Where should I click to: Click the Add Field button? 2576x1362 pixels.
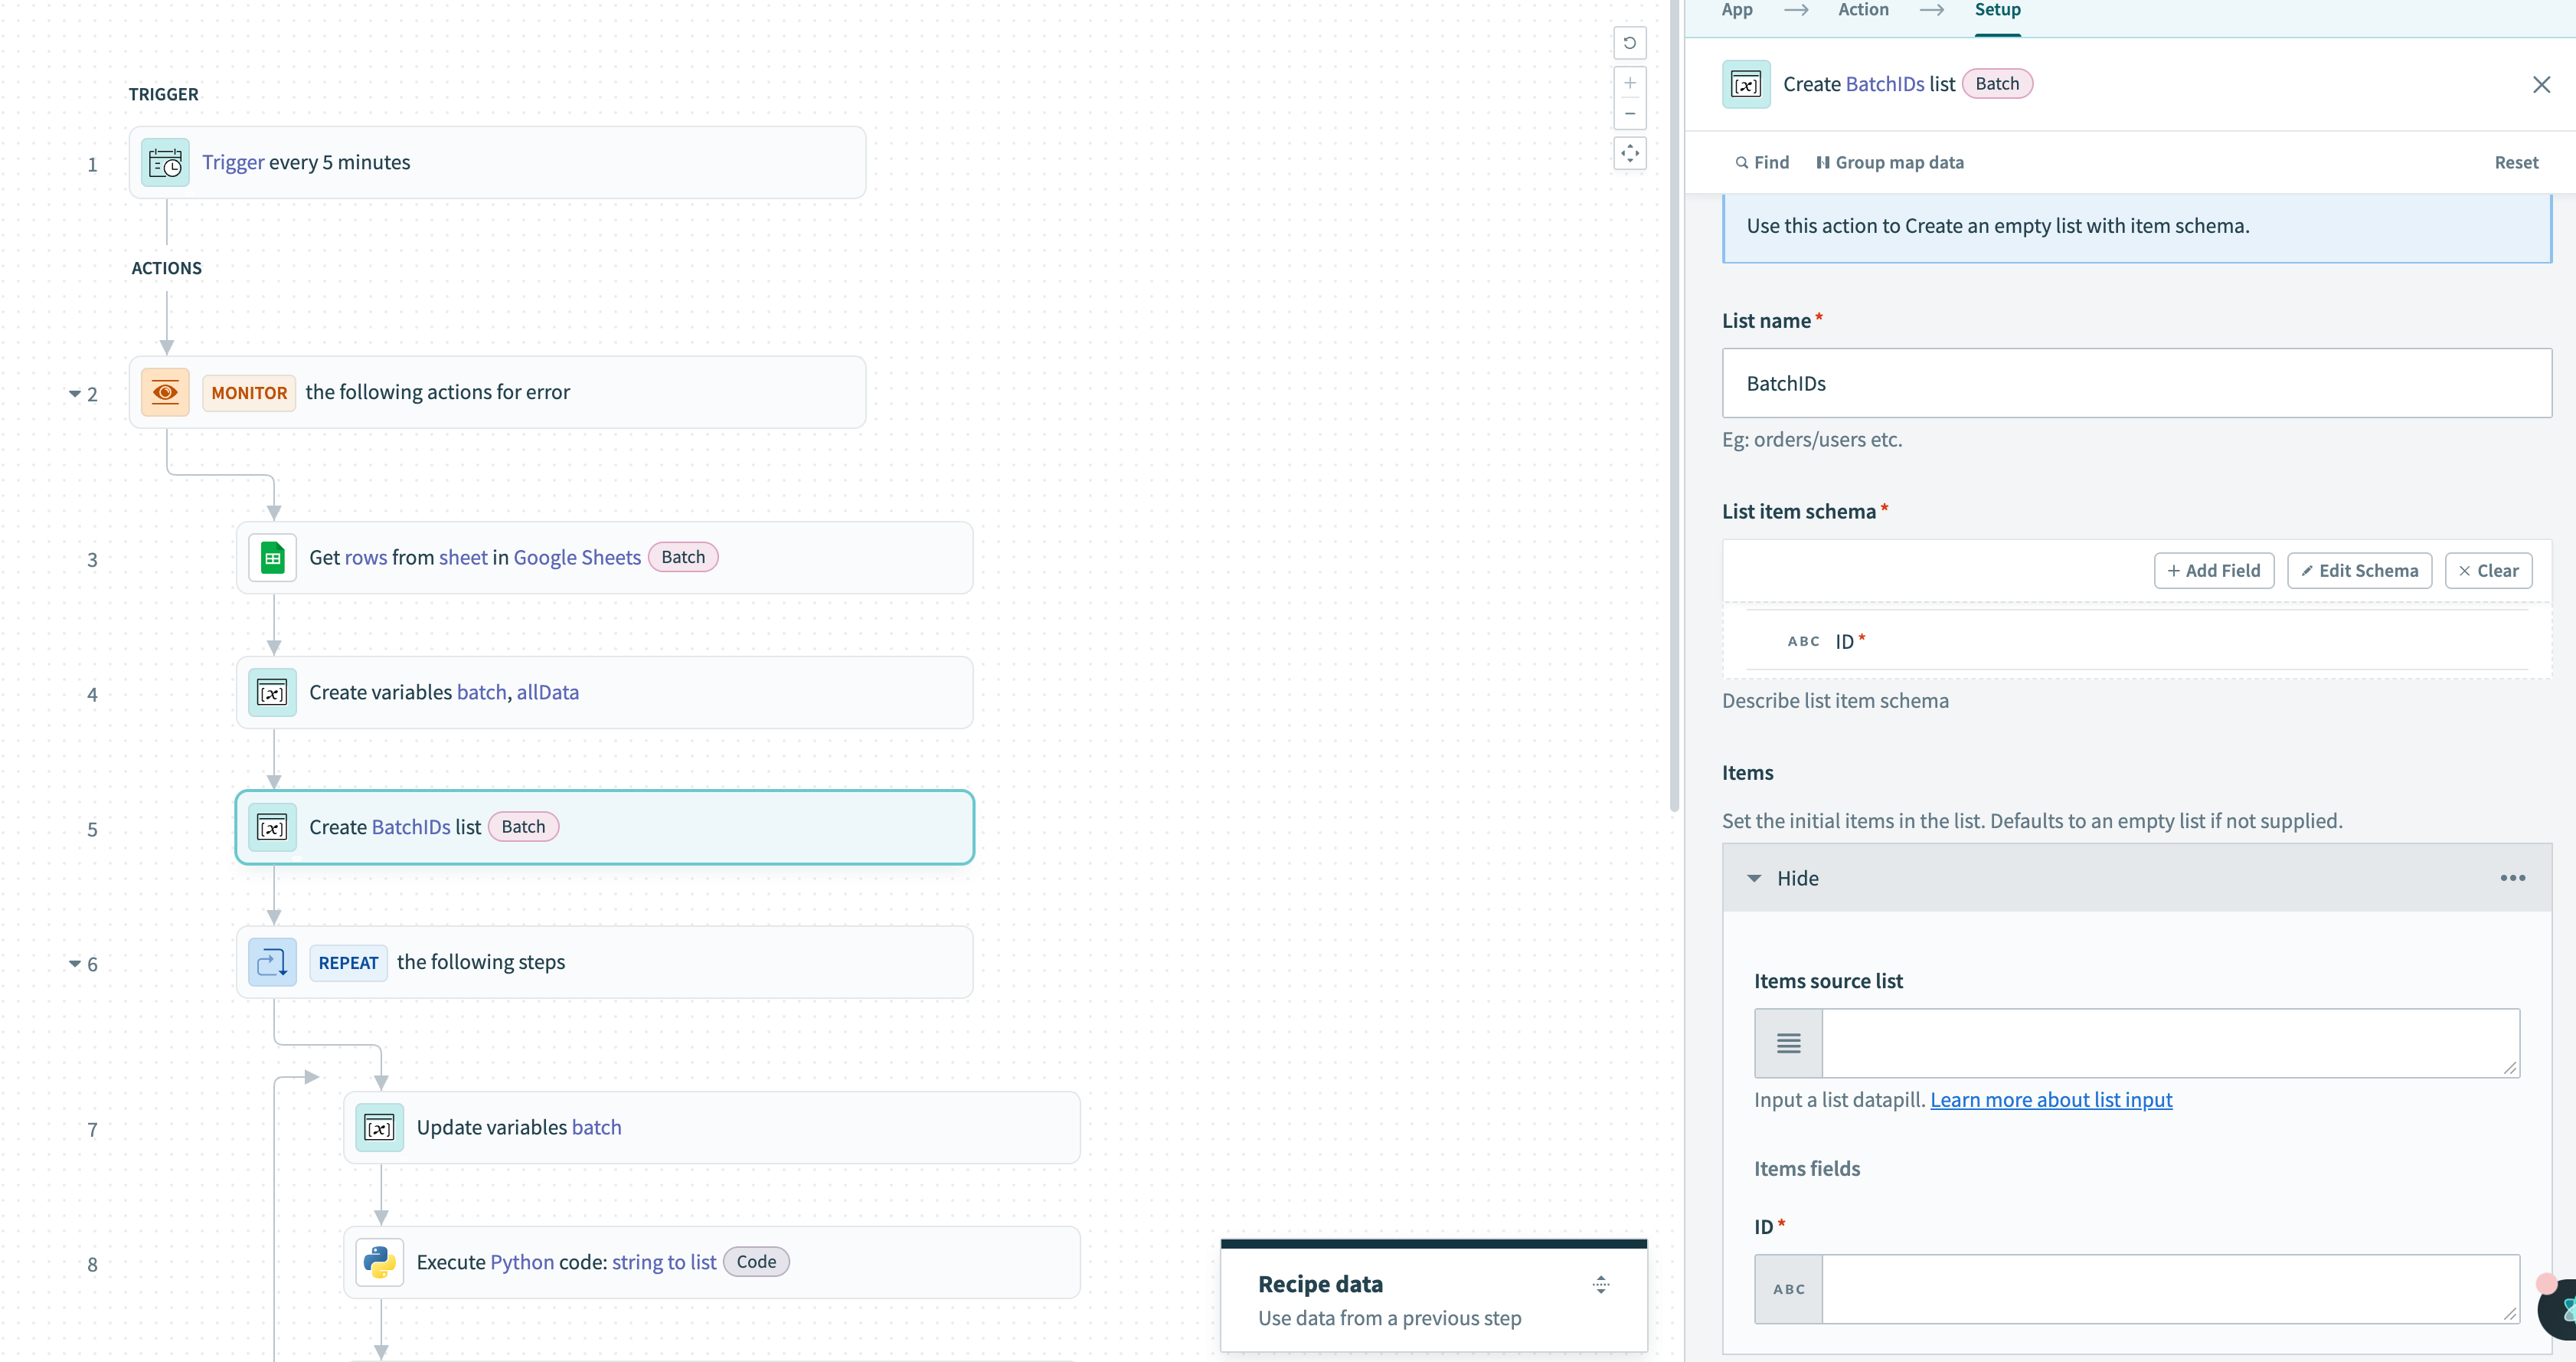[2213, 571]
